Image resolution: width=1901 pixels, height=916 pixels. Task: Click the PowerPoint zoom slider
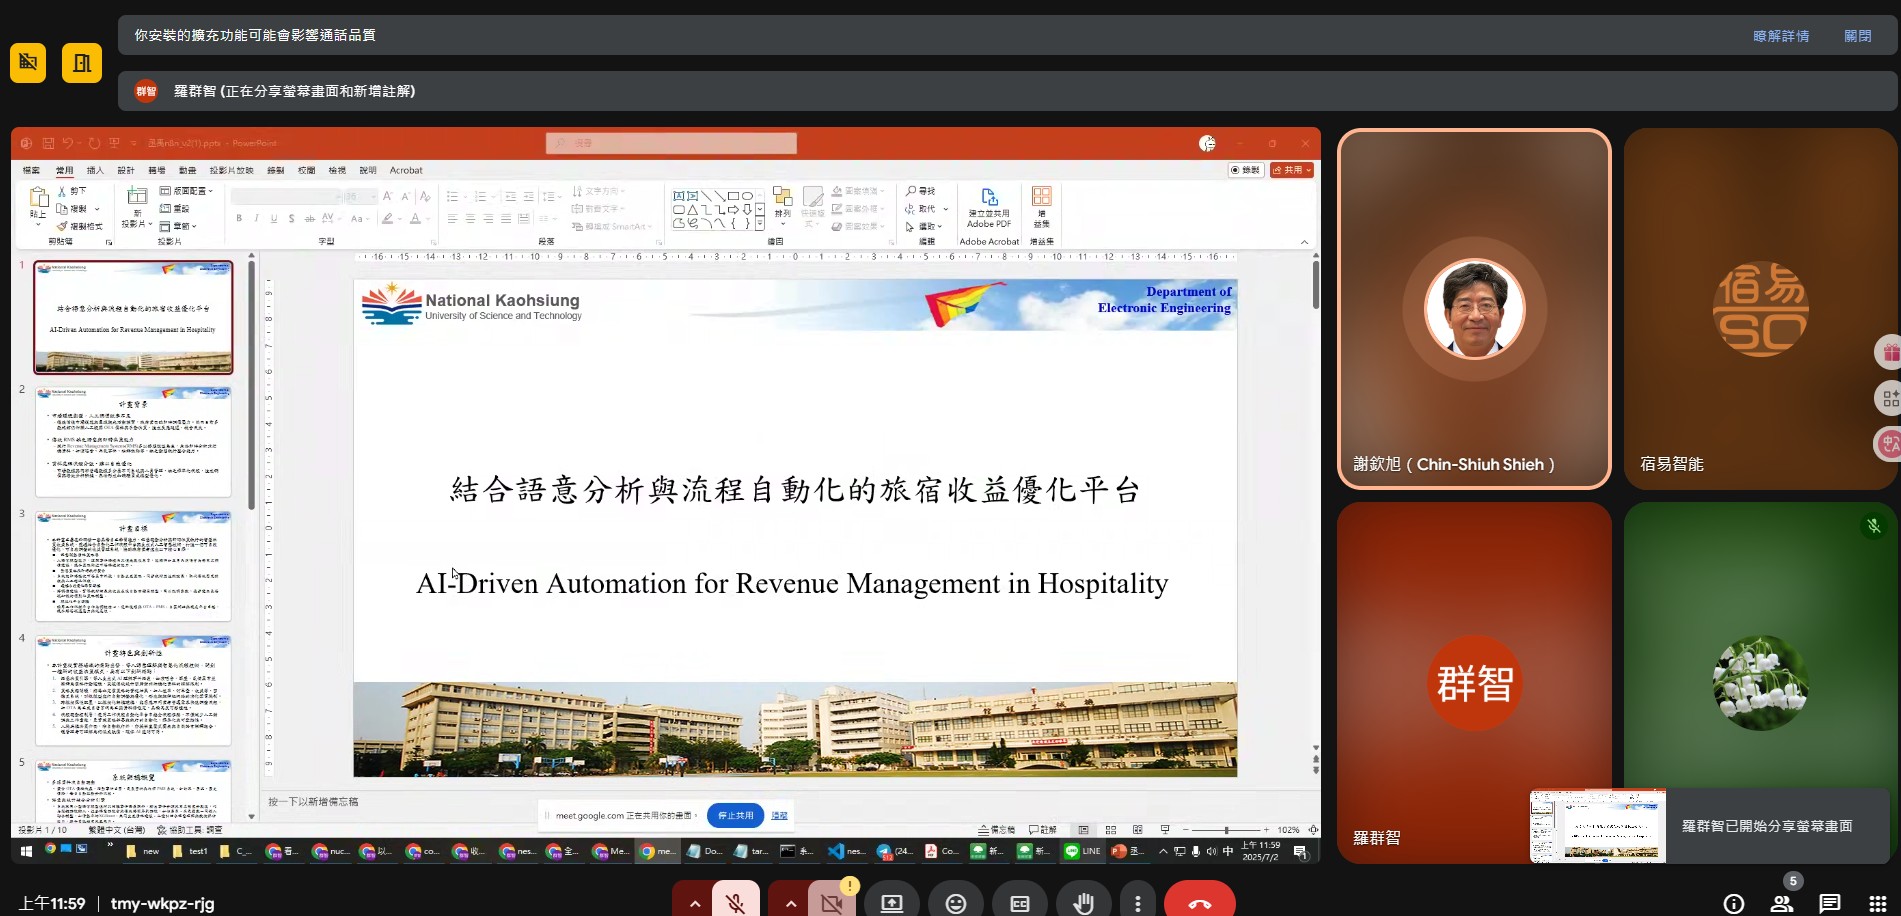point(1226,830)
